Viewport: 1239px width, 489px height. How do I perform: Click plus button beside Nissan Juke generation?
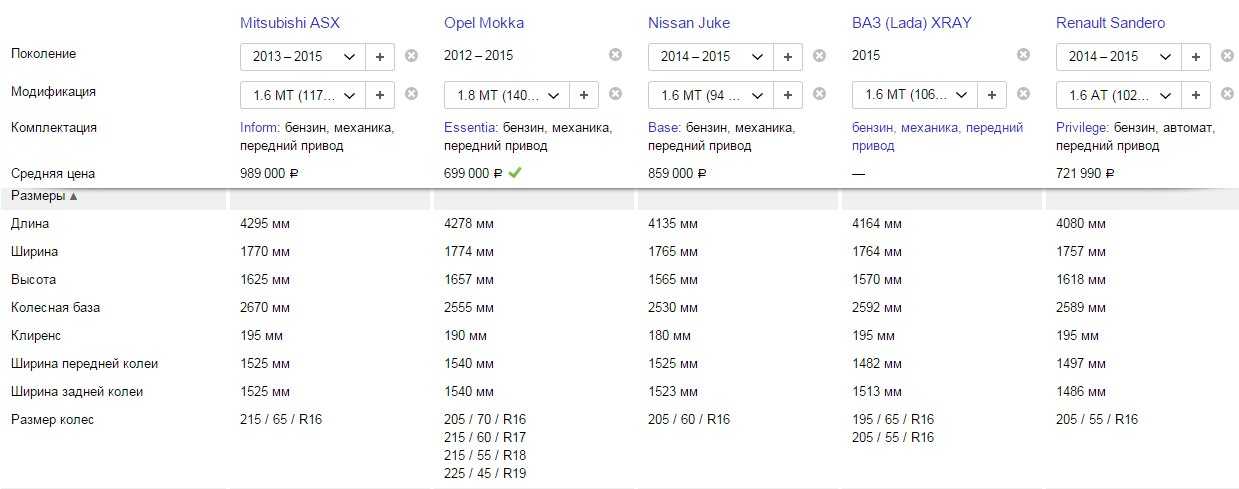coord(788,57)
